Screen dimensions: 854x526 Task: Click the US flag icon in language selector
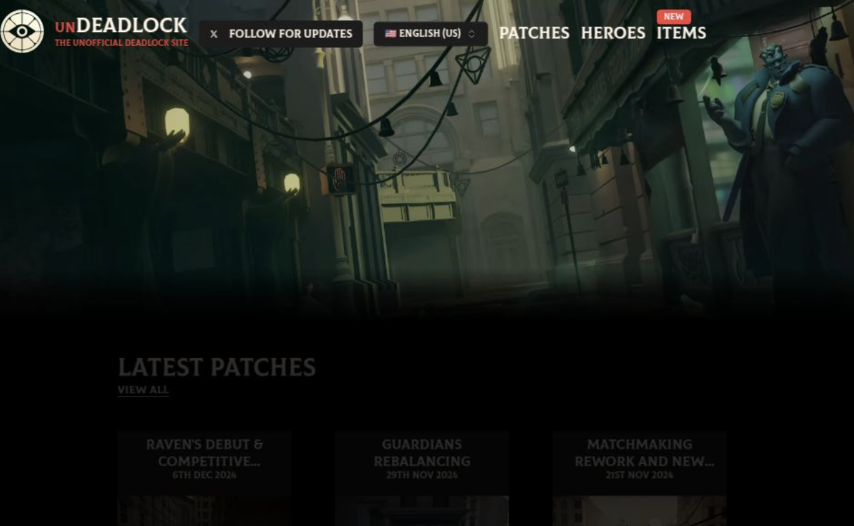click(x=391, y=33)
